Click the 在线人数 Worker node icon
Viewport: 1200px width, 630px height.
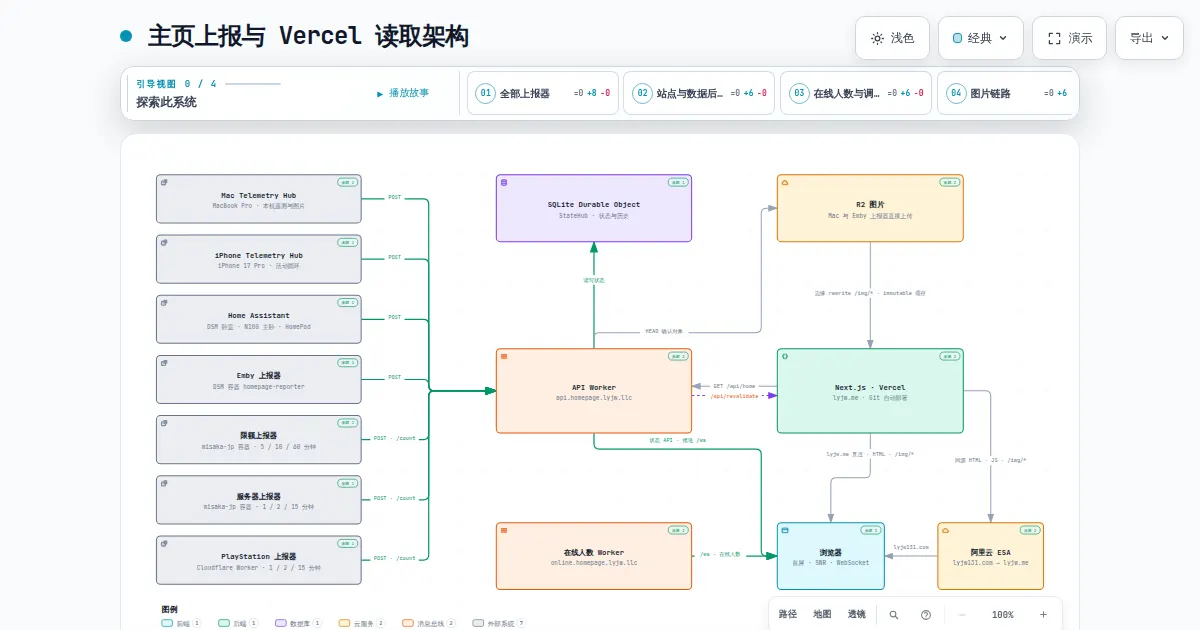(x=504, y=530)
